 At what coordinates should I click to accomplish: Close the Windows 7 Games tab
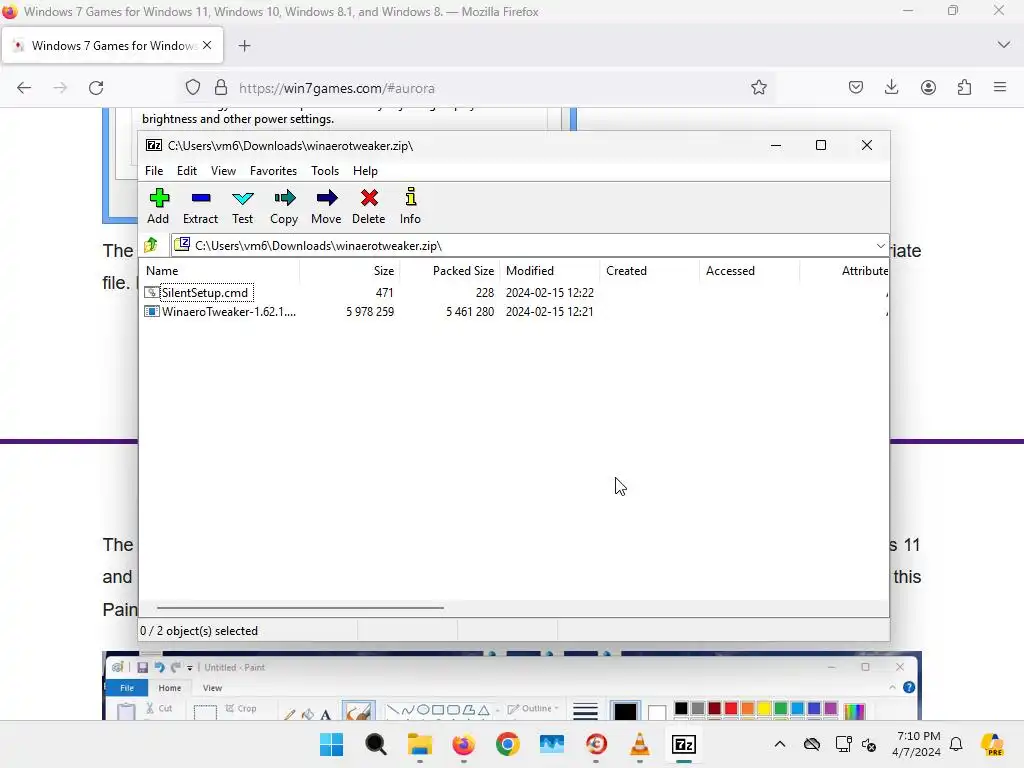click(x=207, y=45)
